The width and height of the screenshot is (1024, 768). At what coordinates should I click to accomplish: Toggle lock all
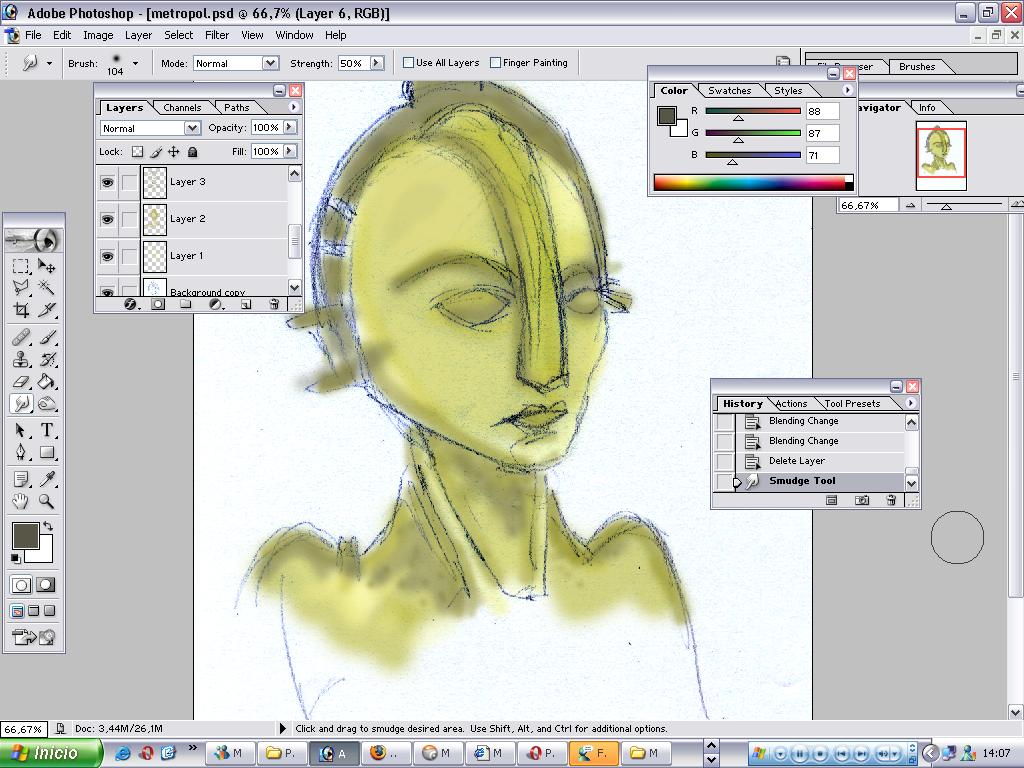coord(192,152)
